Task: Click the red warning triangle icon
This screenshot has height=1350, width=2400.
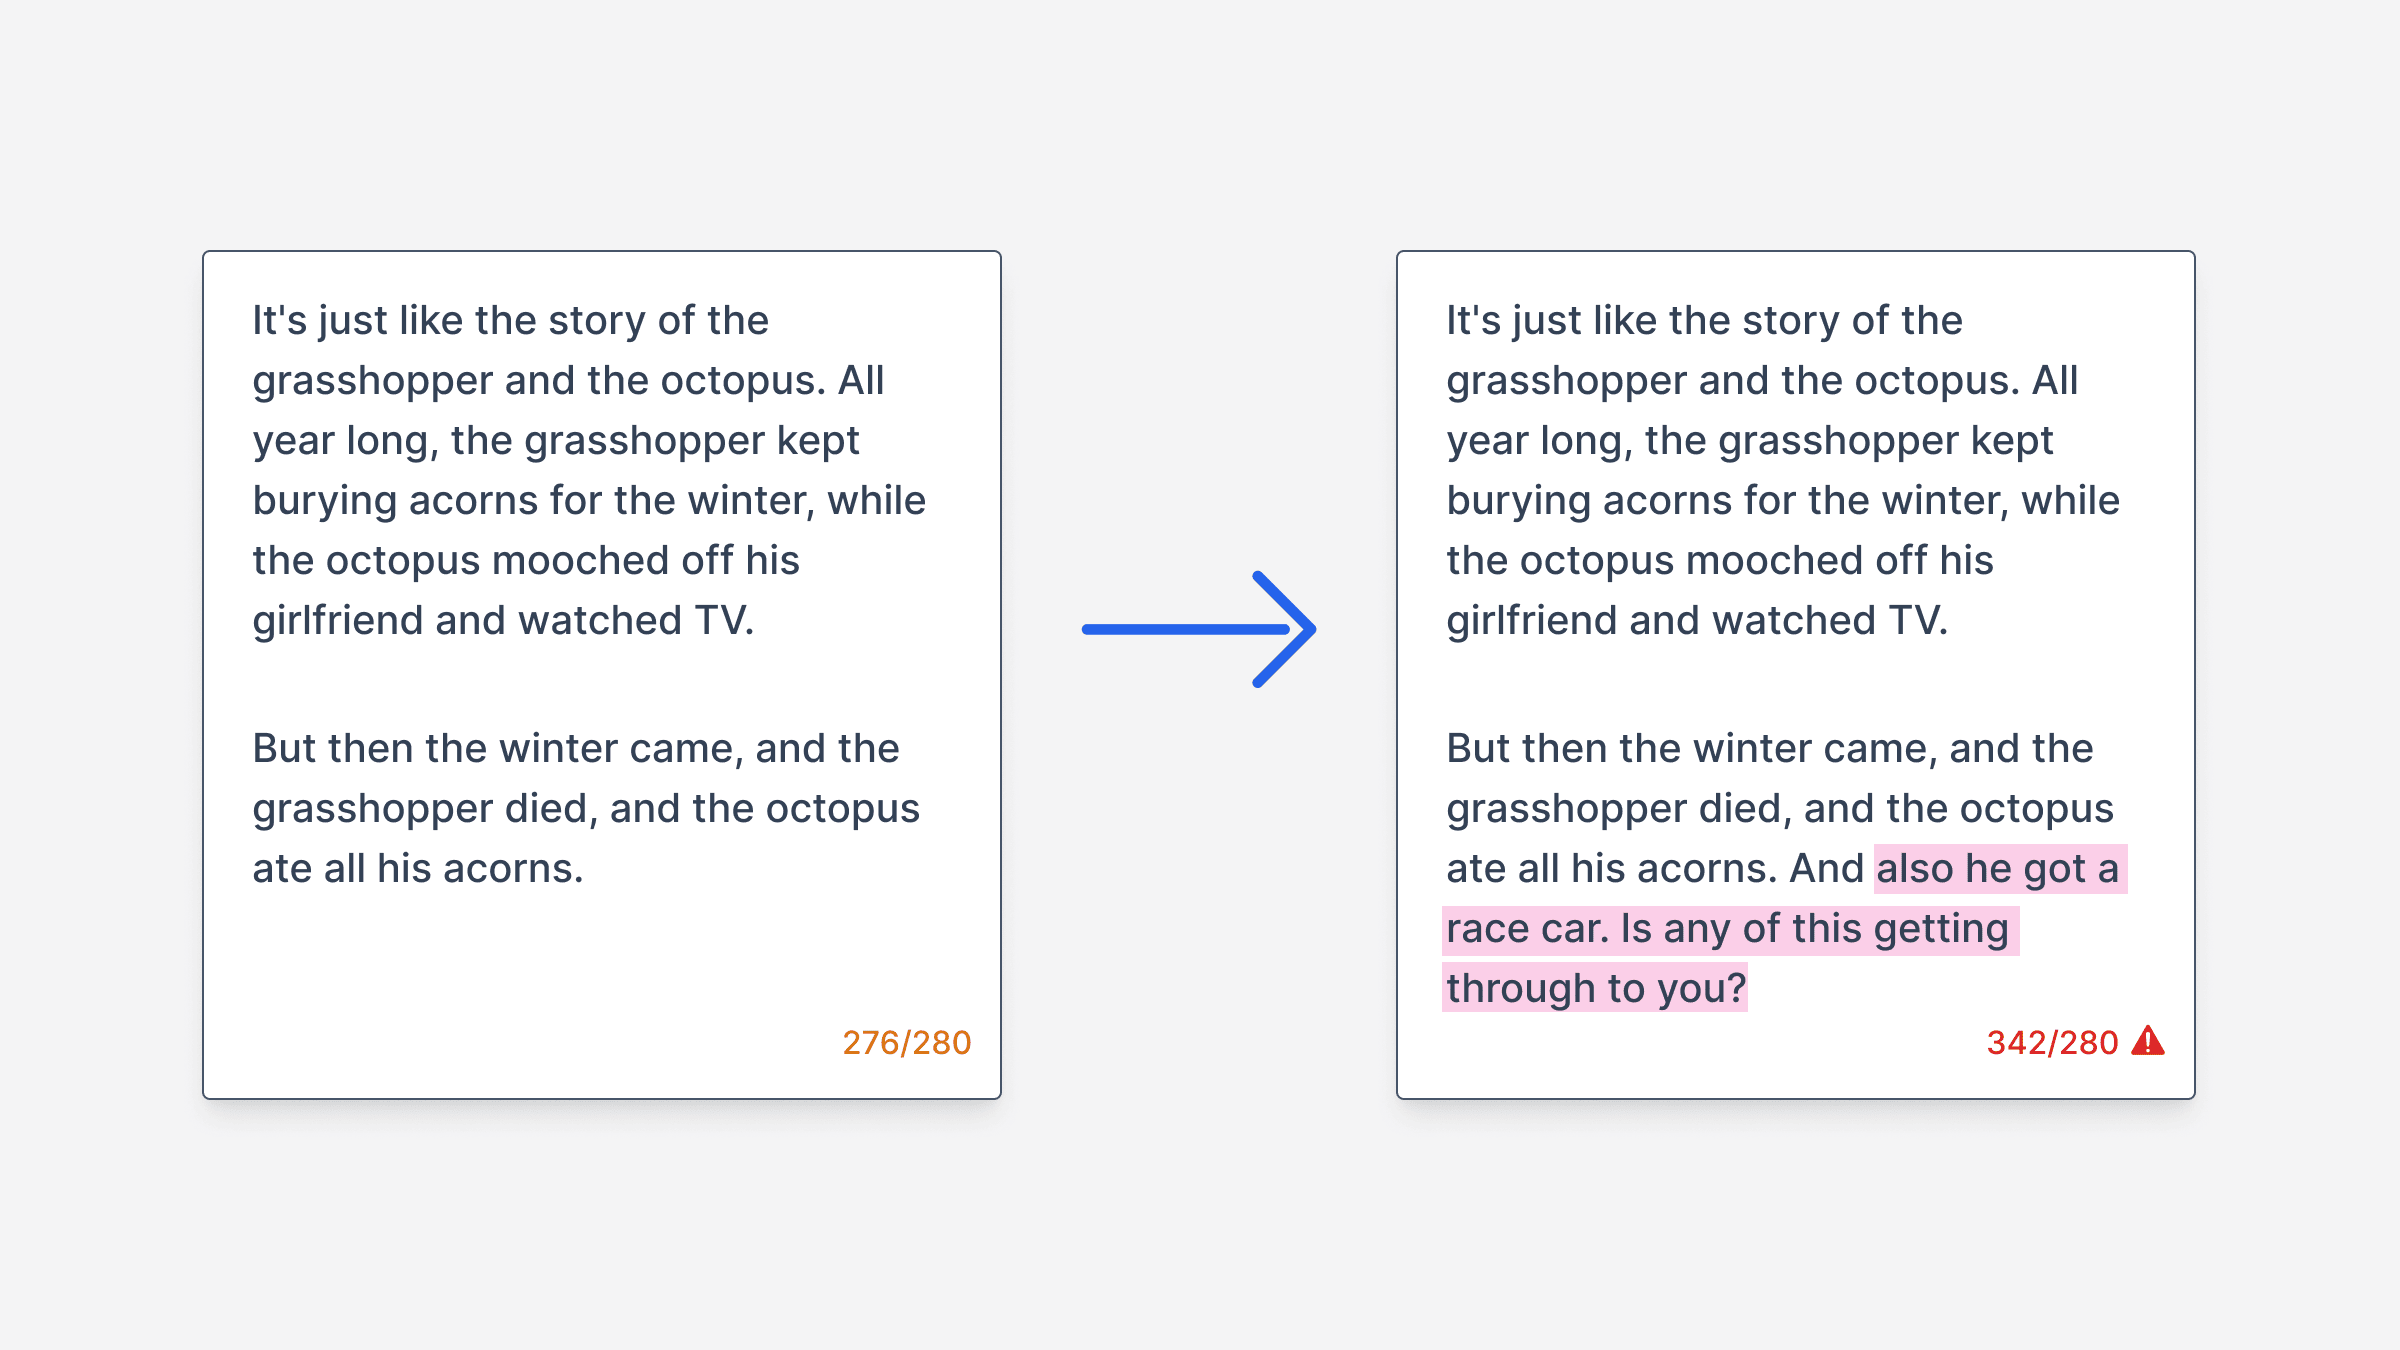Action: [x=2147, y=1042]
